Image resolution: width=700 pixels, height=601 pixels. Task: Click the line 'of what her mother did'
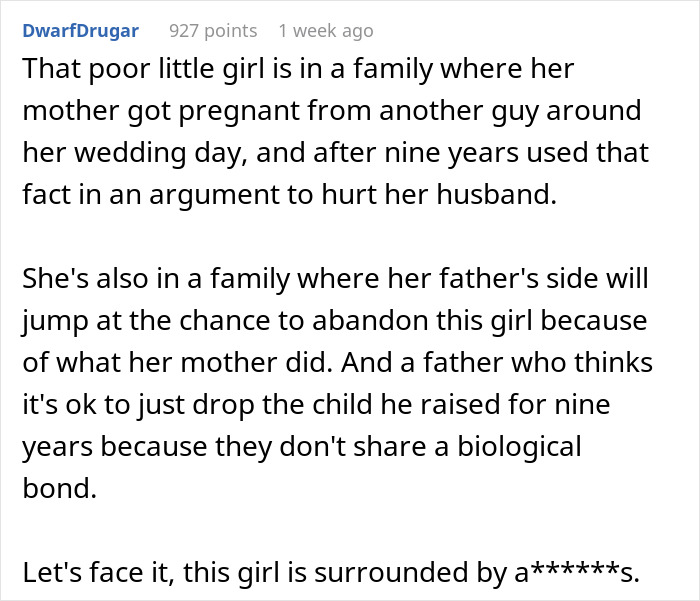click(x=338, y=362)
